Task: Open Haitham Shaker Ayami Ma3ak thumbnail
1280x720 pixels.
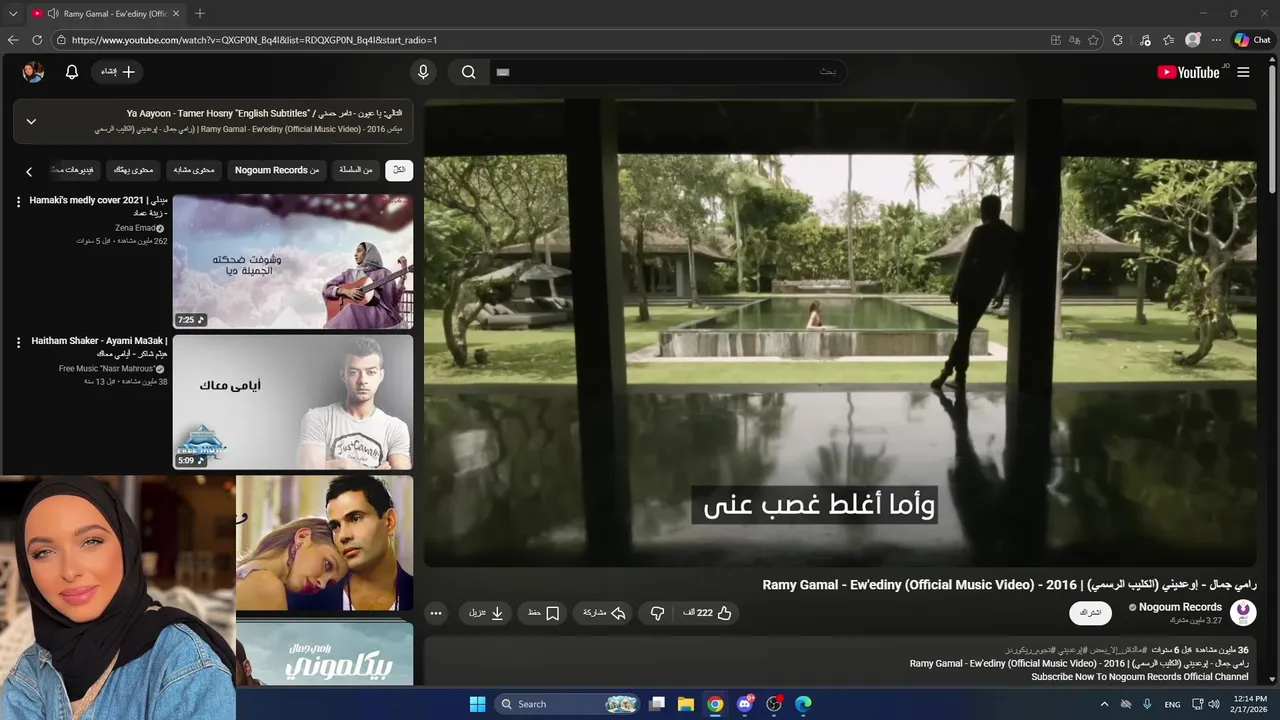Action: pyautogui.click(x=293, y=401)
